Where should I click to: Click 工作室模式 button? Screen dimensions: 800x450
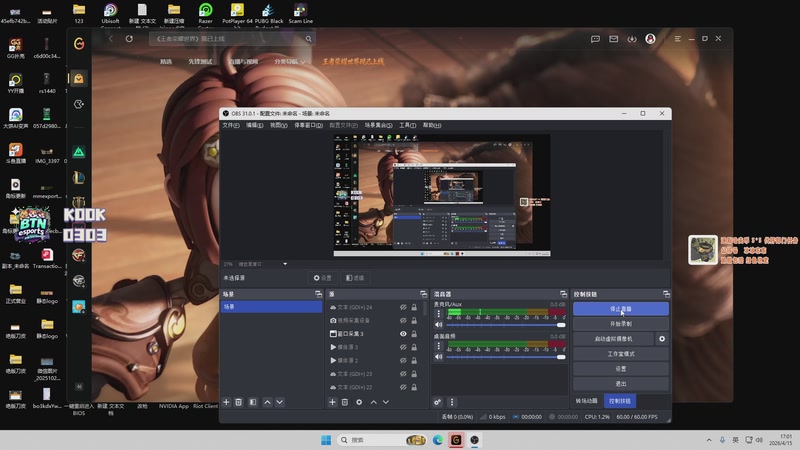coord(620,354)
